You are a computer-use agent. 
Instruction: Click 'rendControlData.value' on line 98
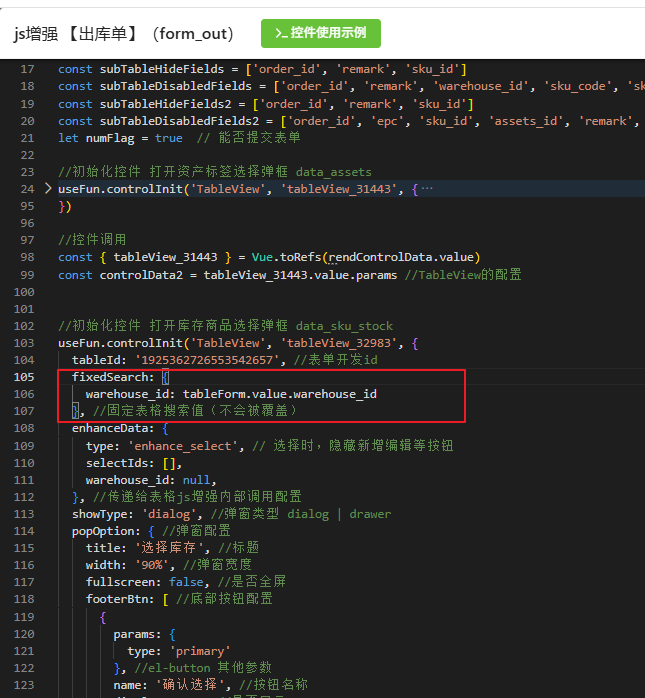[x=401, y=257]
